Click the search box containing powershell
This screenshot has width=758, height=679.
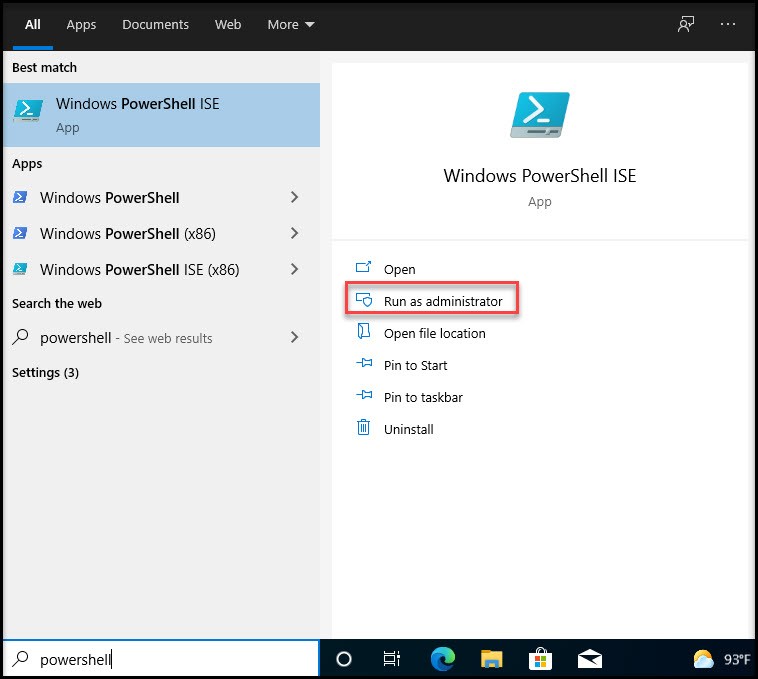pyautogui.click(x=161, y=659)
